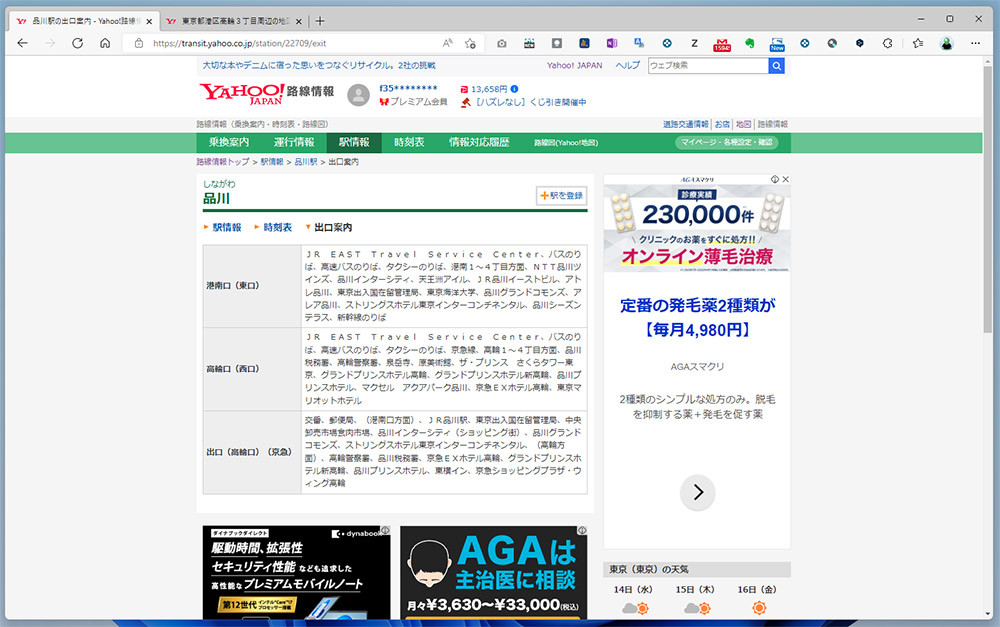Viewport: 1000px width, 627px height.
Task: Open the browser profile avatar icon
Action: tap(946, 43)
